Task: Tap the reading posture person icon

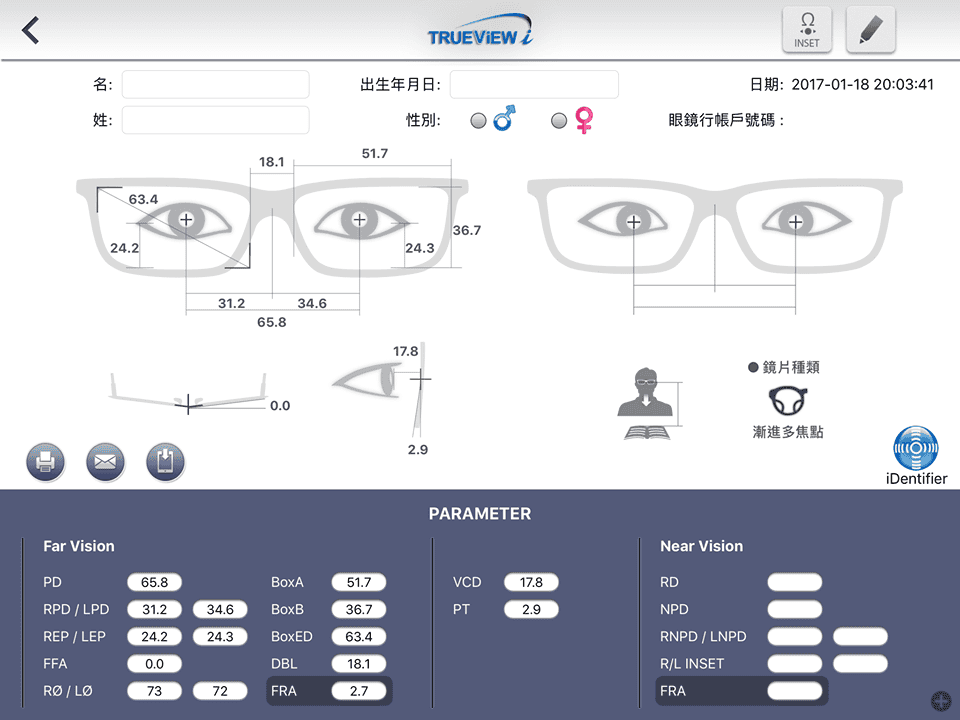Action: coord(648,403)
